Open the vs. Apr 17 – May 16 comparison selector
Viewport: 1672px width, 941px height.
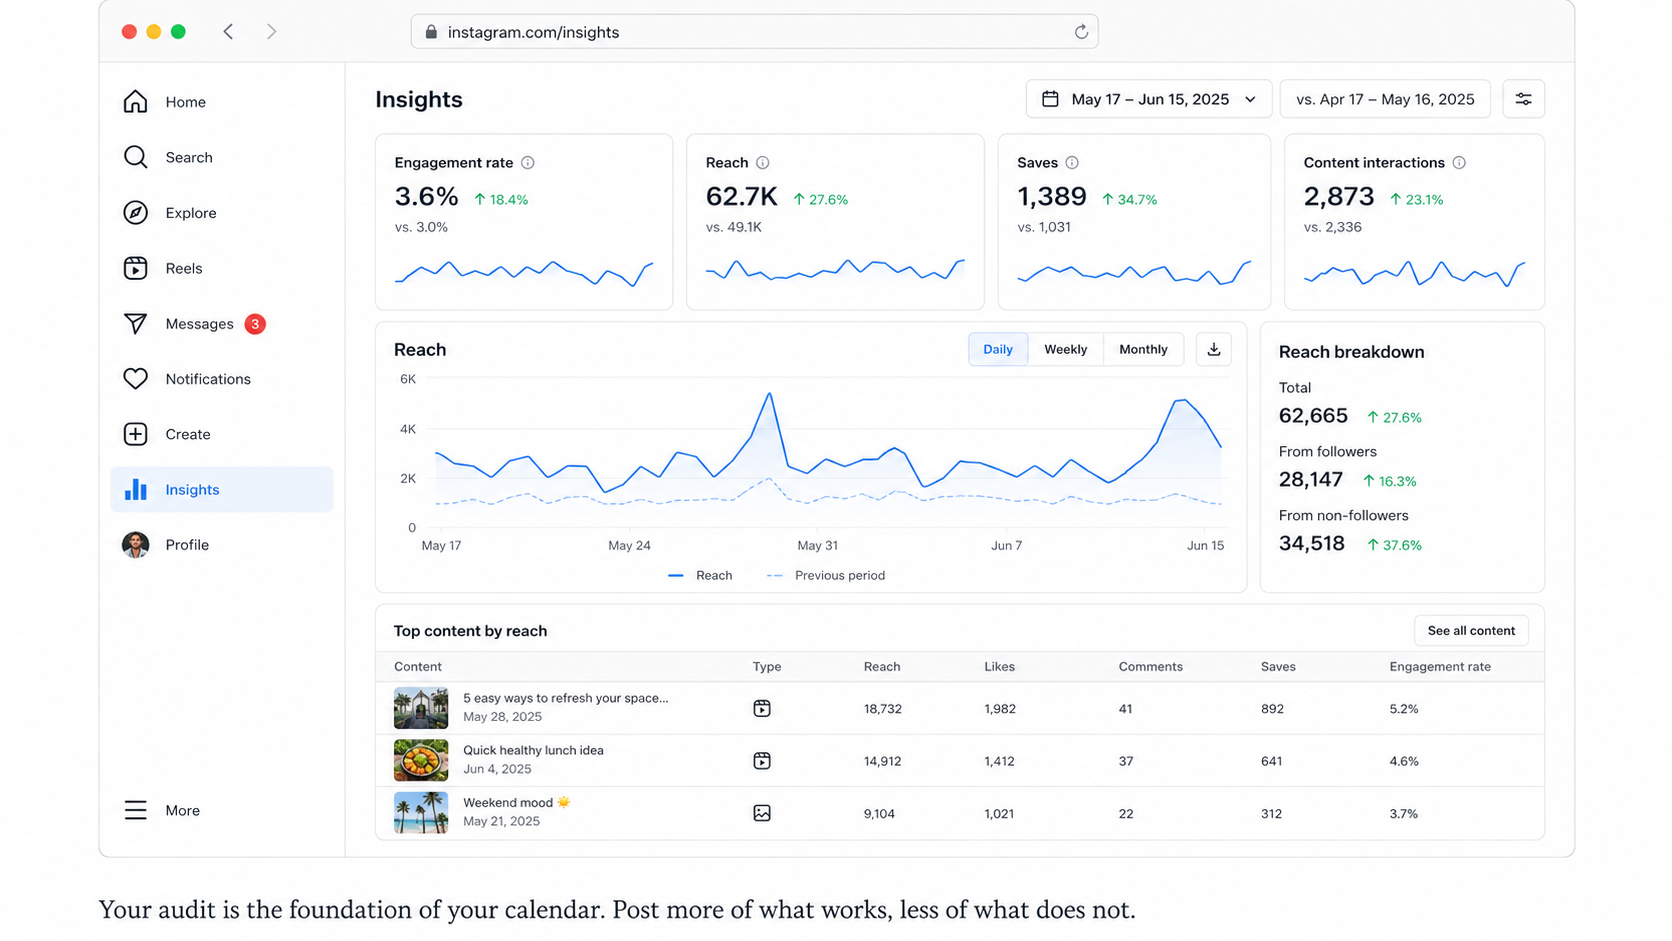pos(1385,99)
